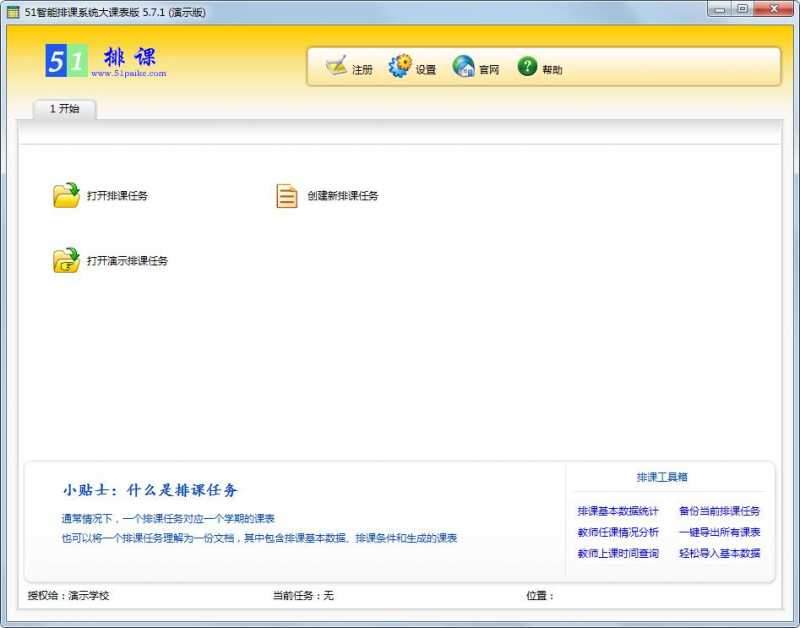The width and height of the screenshot is (800, 628).
Task: Open 设置 via the gear icon
Action: (x=399, y=65)
